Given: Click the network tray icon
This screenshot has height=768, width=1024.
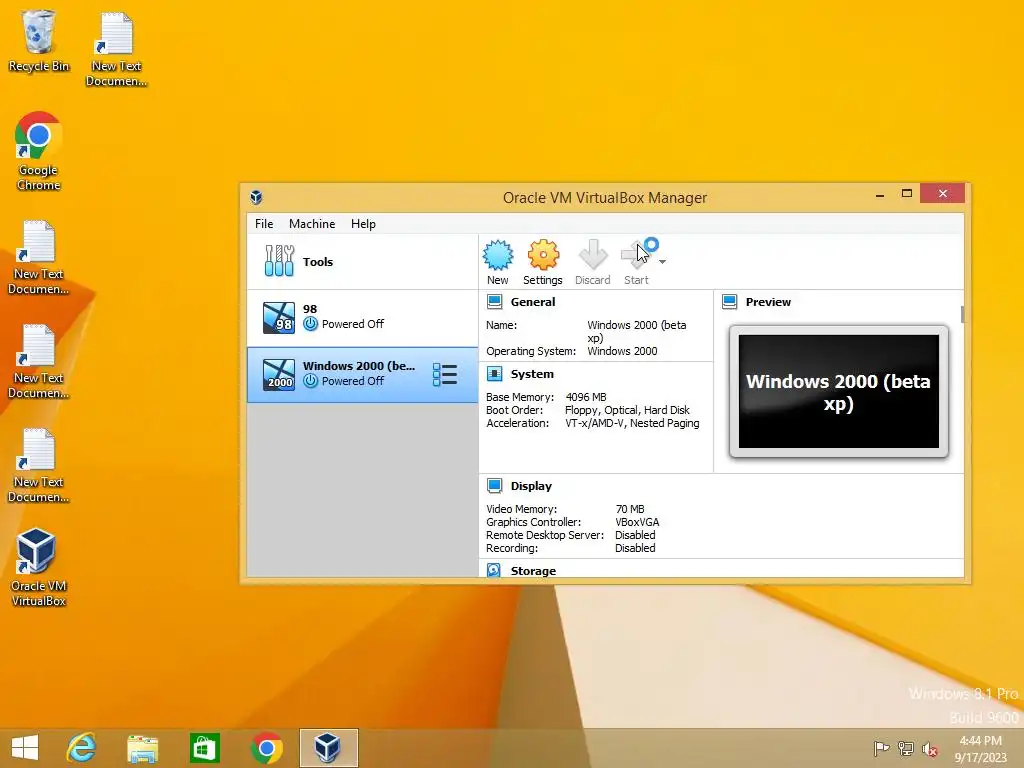Looking at the screenshot, I should 906,749.
